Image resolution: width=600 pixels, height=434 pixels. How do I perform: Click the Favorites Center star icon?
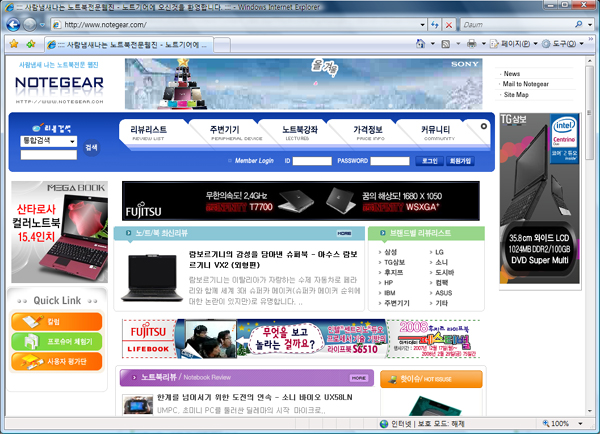coord(14,44)
